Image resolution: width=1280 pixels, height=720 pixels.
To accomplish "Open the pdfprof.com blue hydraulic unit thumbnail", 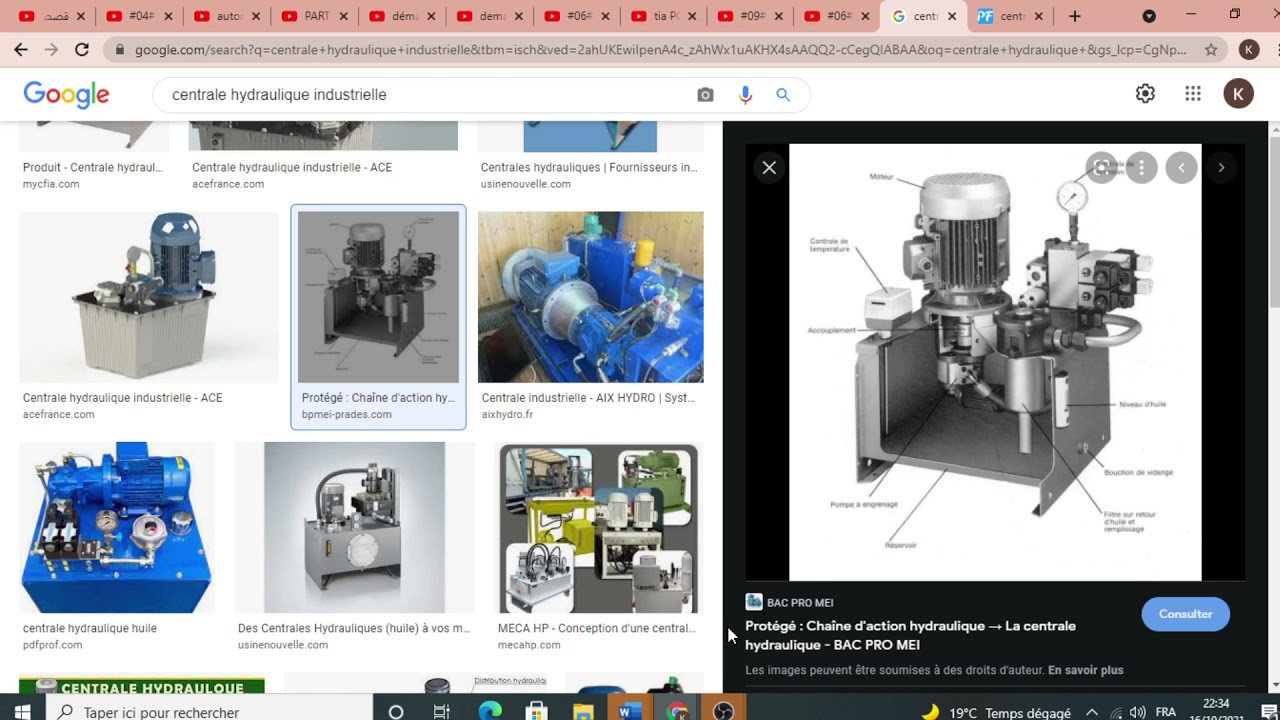I will [x=117, y=528].
